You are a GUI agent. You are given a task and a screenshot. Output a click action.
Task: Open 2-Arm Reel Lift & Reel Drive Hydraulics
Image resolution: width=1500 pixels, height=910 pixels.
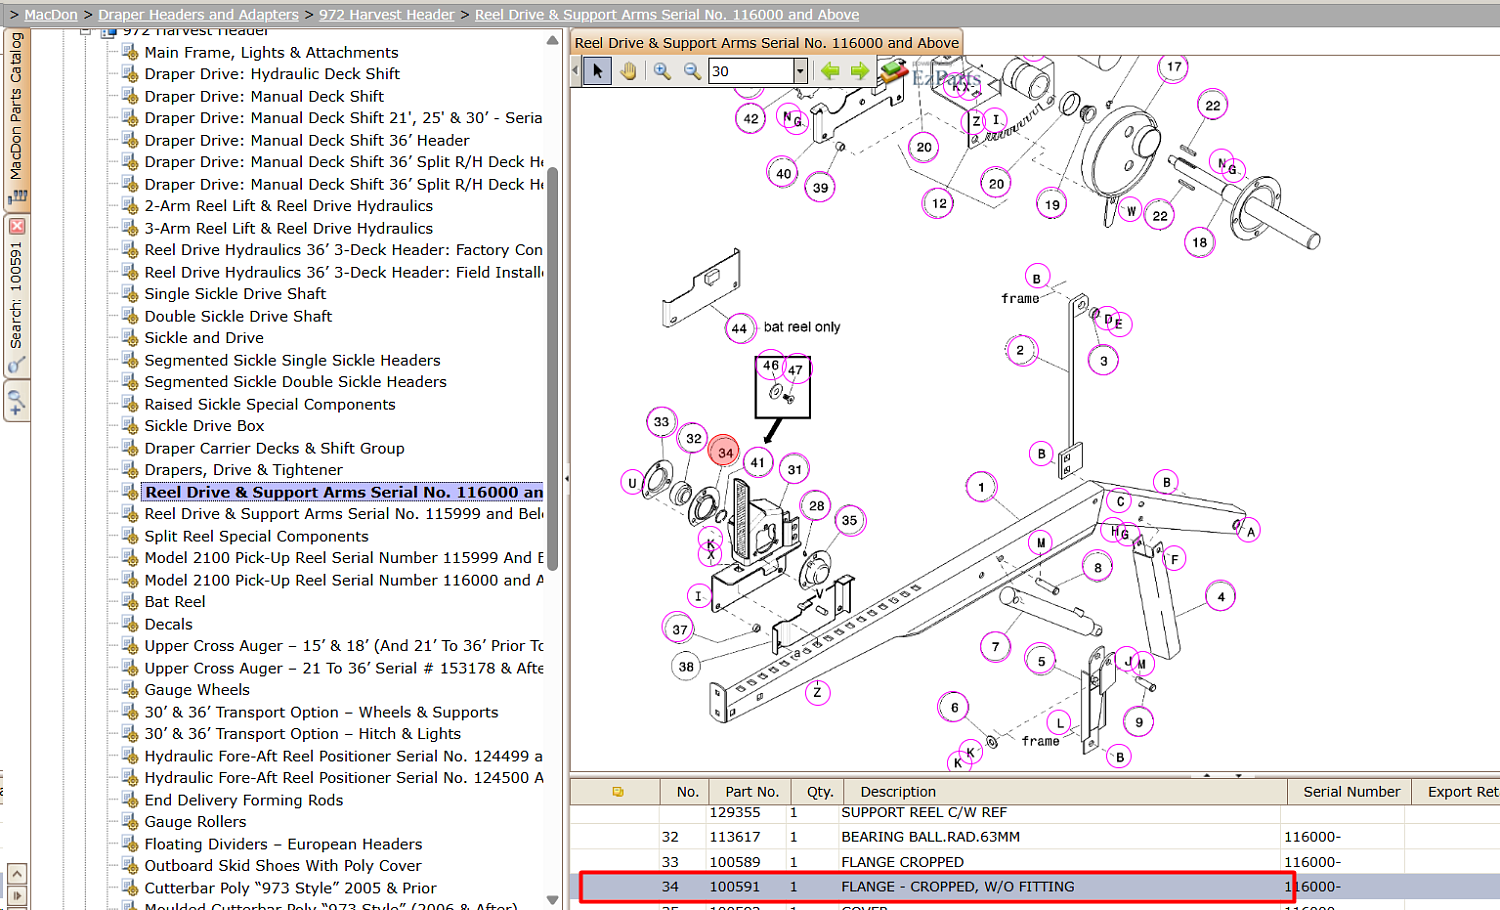289,206
